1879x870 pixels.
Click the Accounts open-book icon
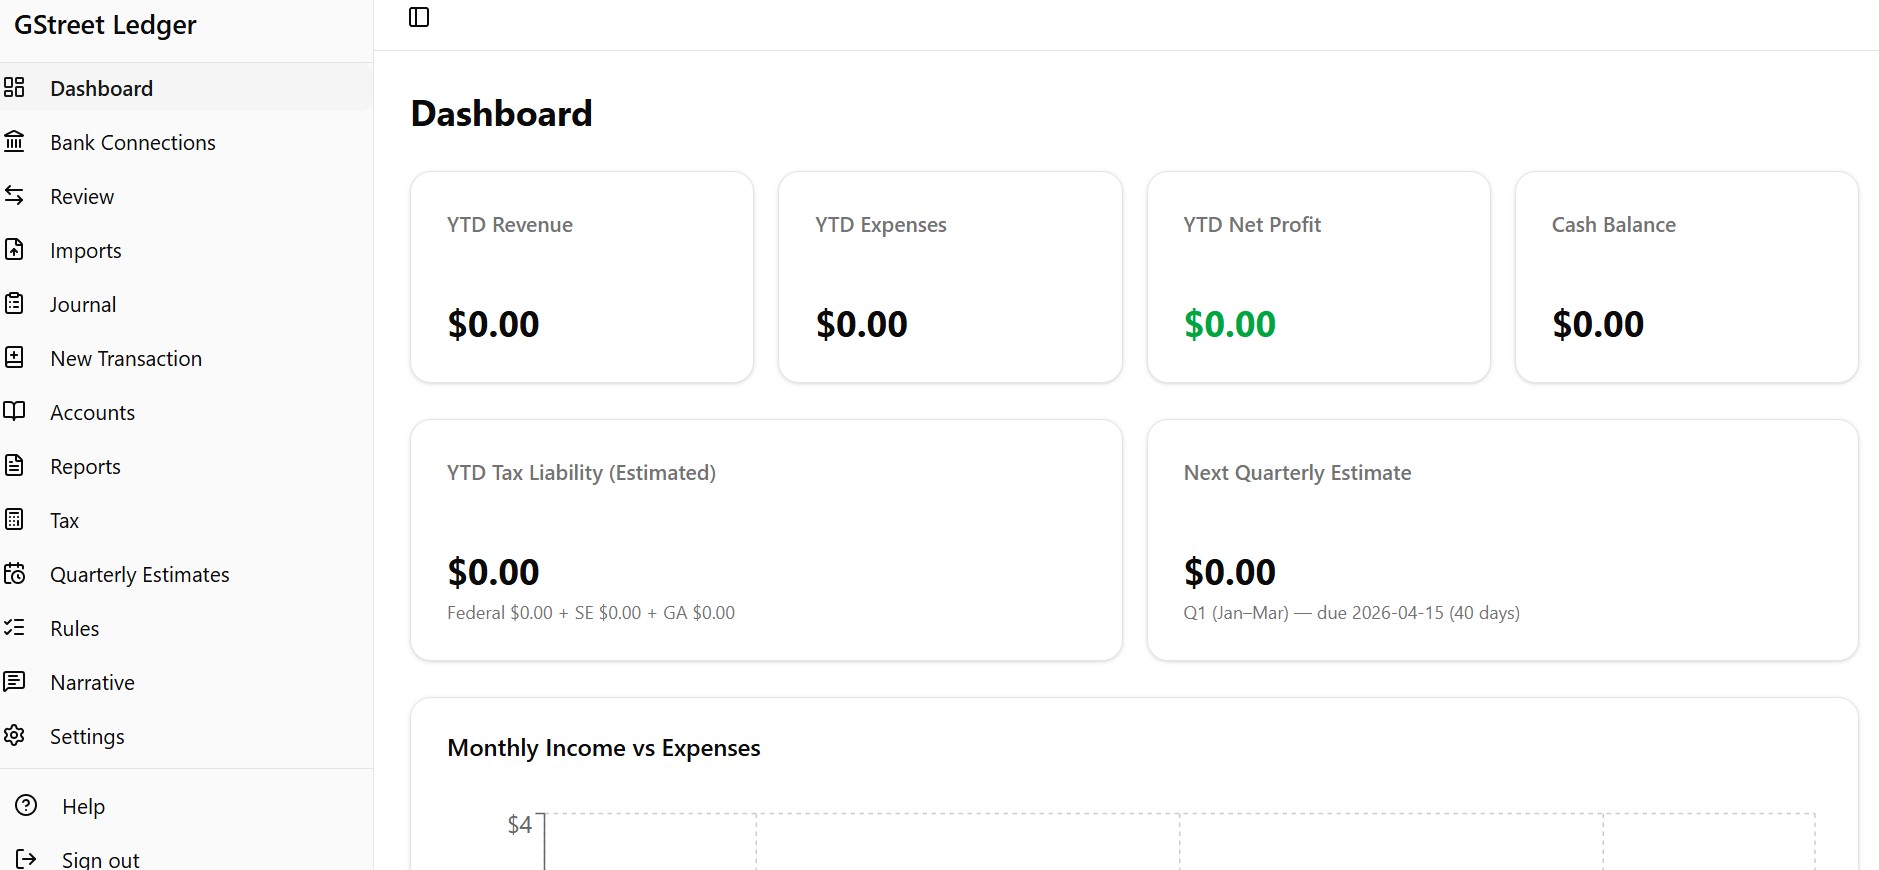tap(15, 411)
